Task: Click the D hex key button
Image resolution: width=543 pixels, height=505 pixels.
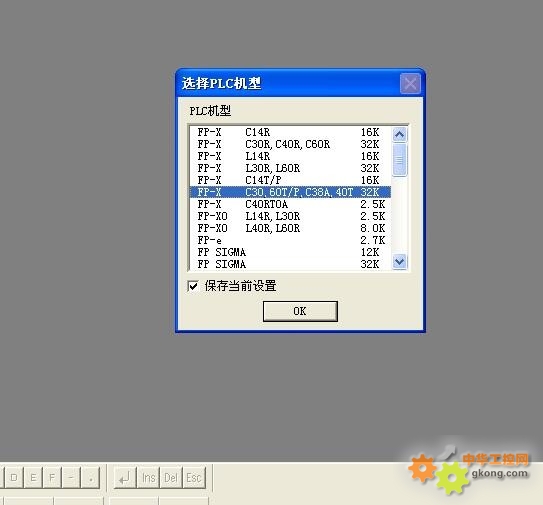Action: [14, 478]
